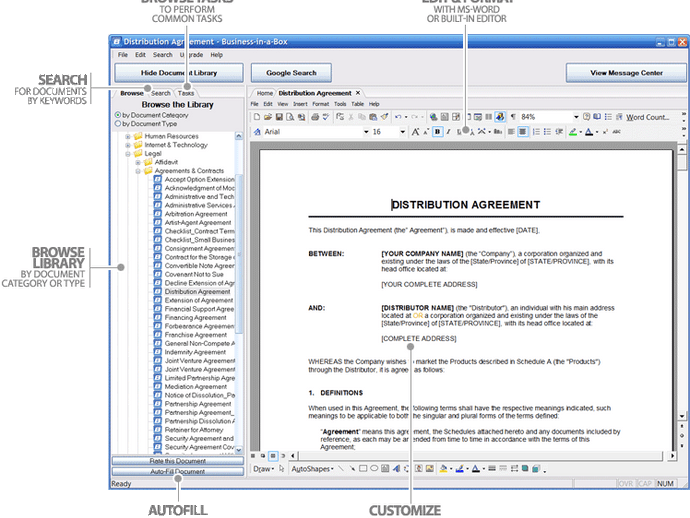Viewport: 690px width, 518px height.
Task: Select the Rectangle drawing tool
Action: 363,469
